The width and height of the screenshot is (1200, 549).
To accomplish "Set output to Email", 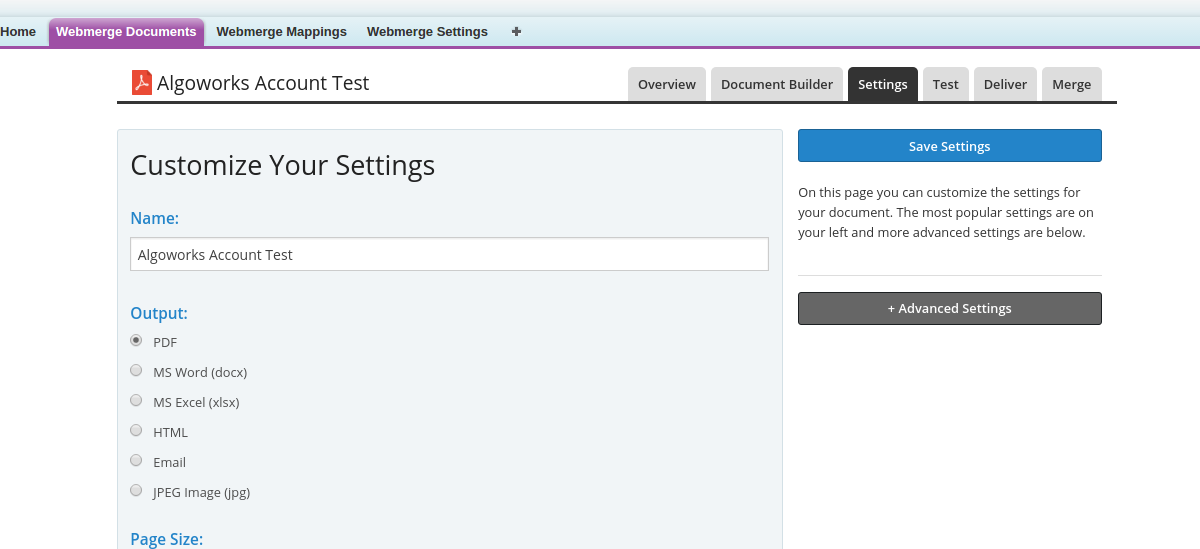I will (136, 461).
